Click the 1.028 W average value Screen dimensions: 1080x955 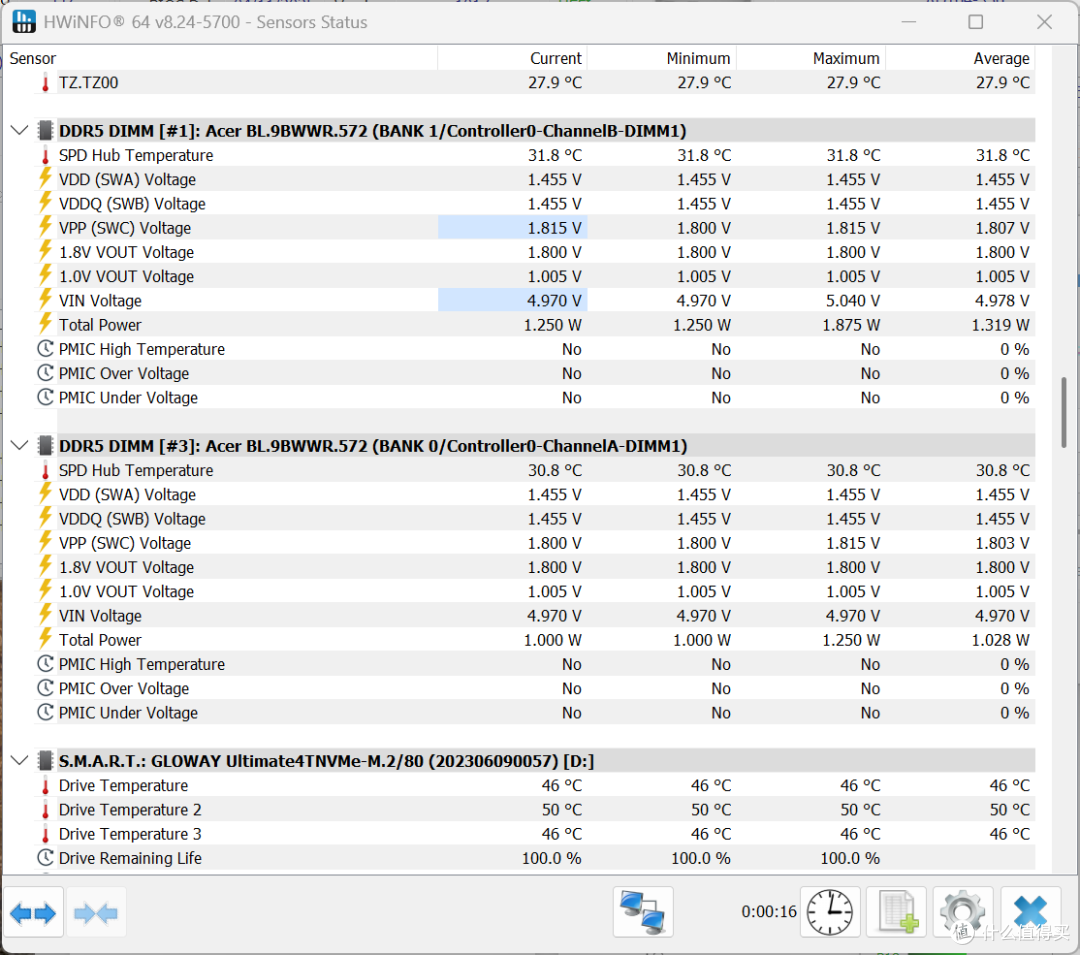[1001, 640]
